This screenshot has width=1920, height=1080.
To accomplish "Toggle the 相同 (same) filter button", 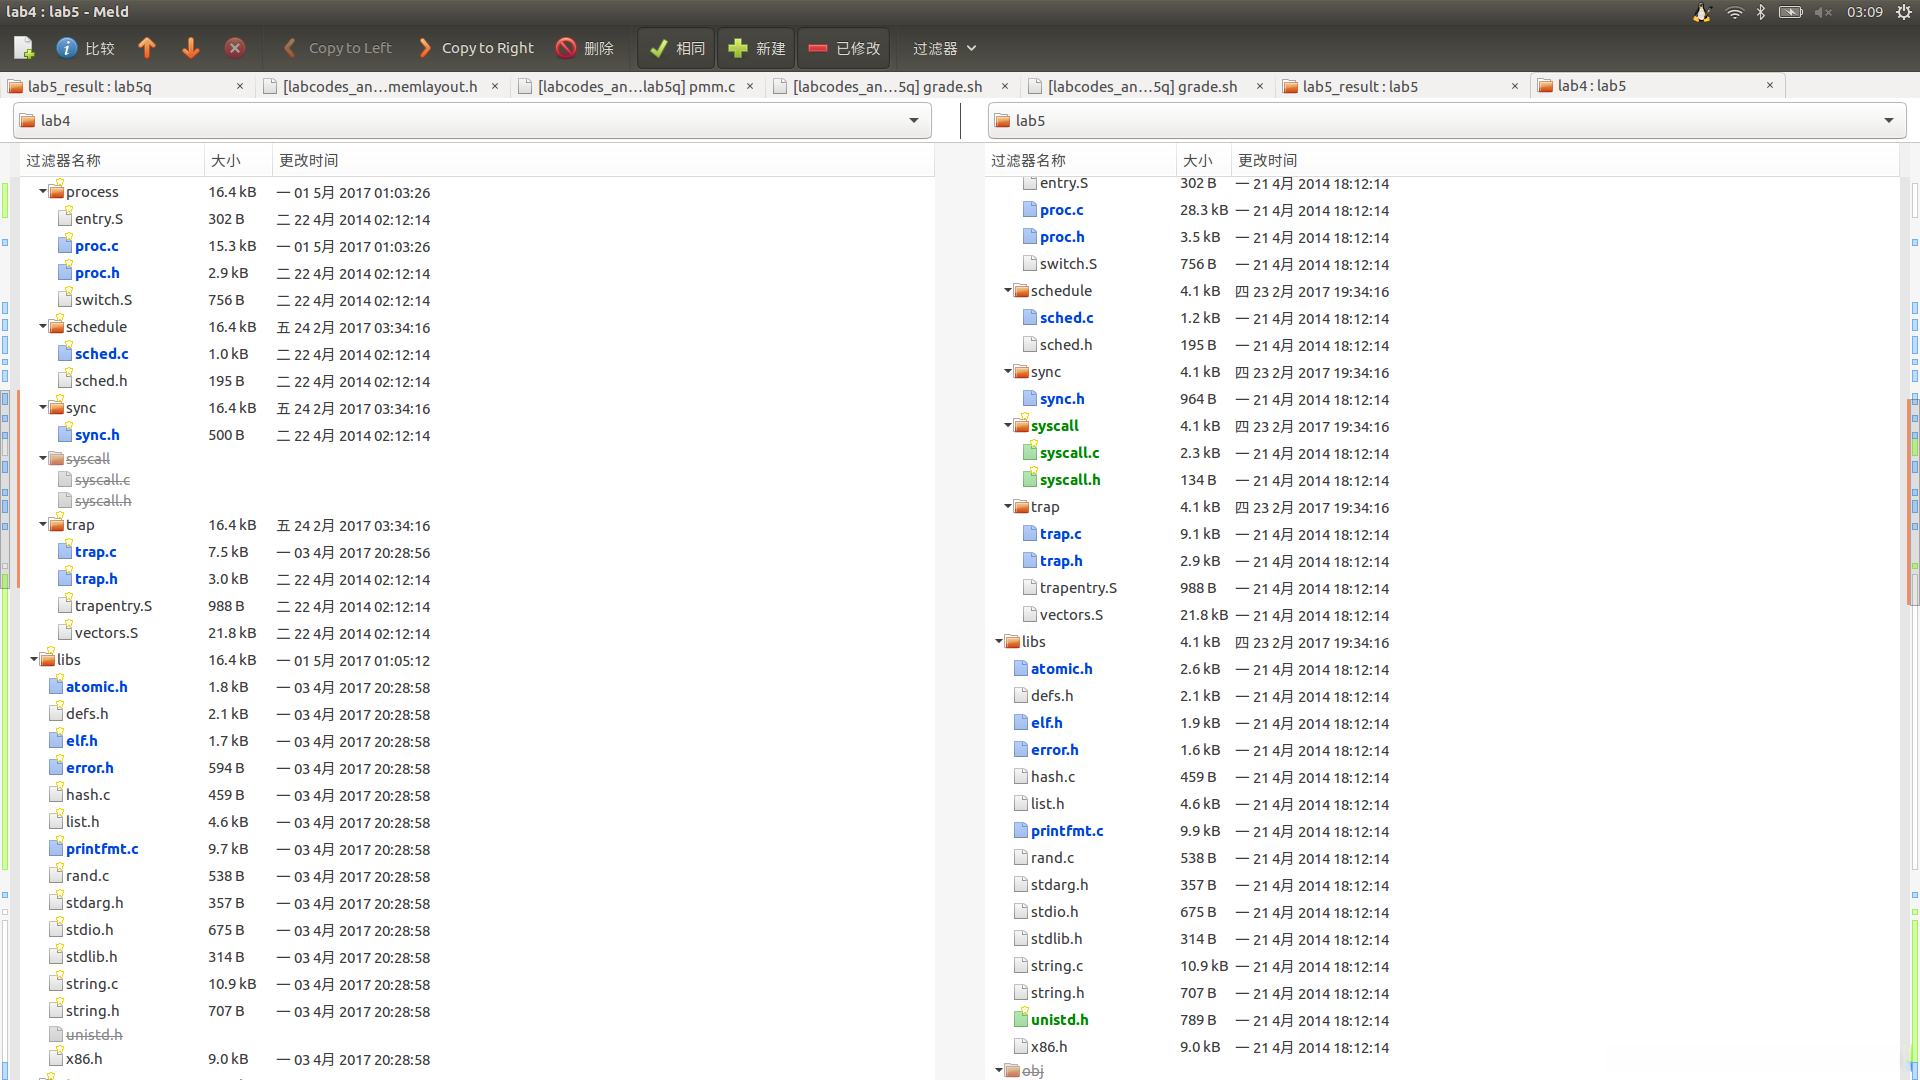I will (x=677, y=48).
